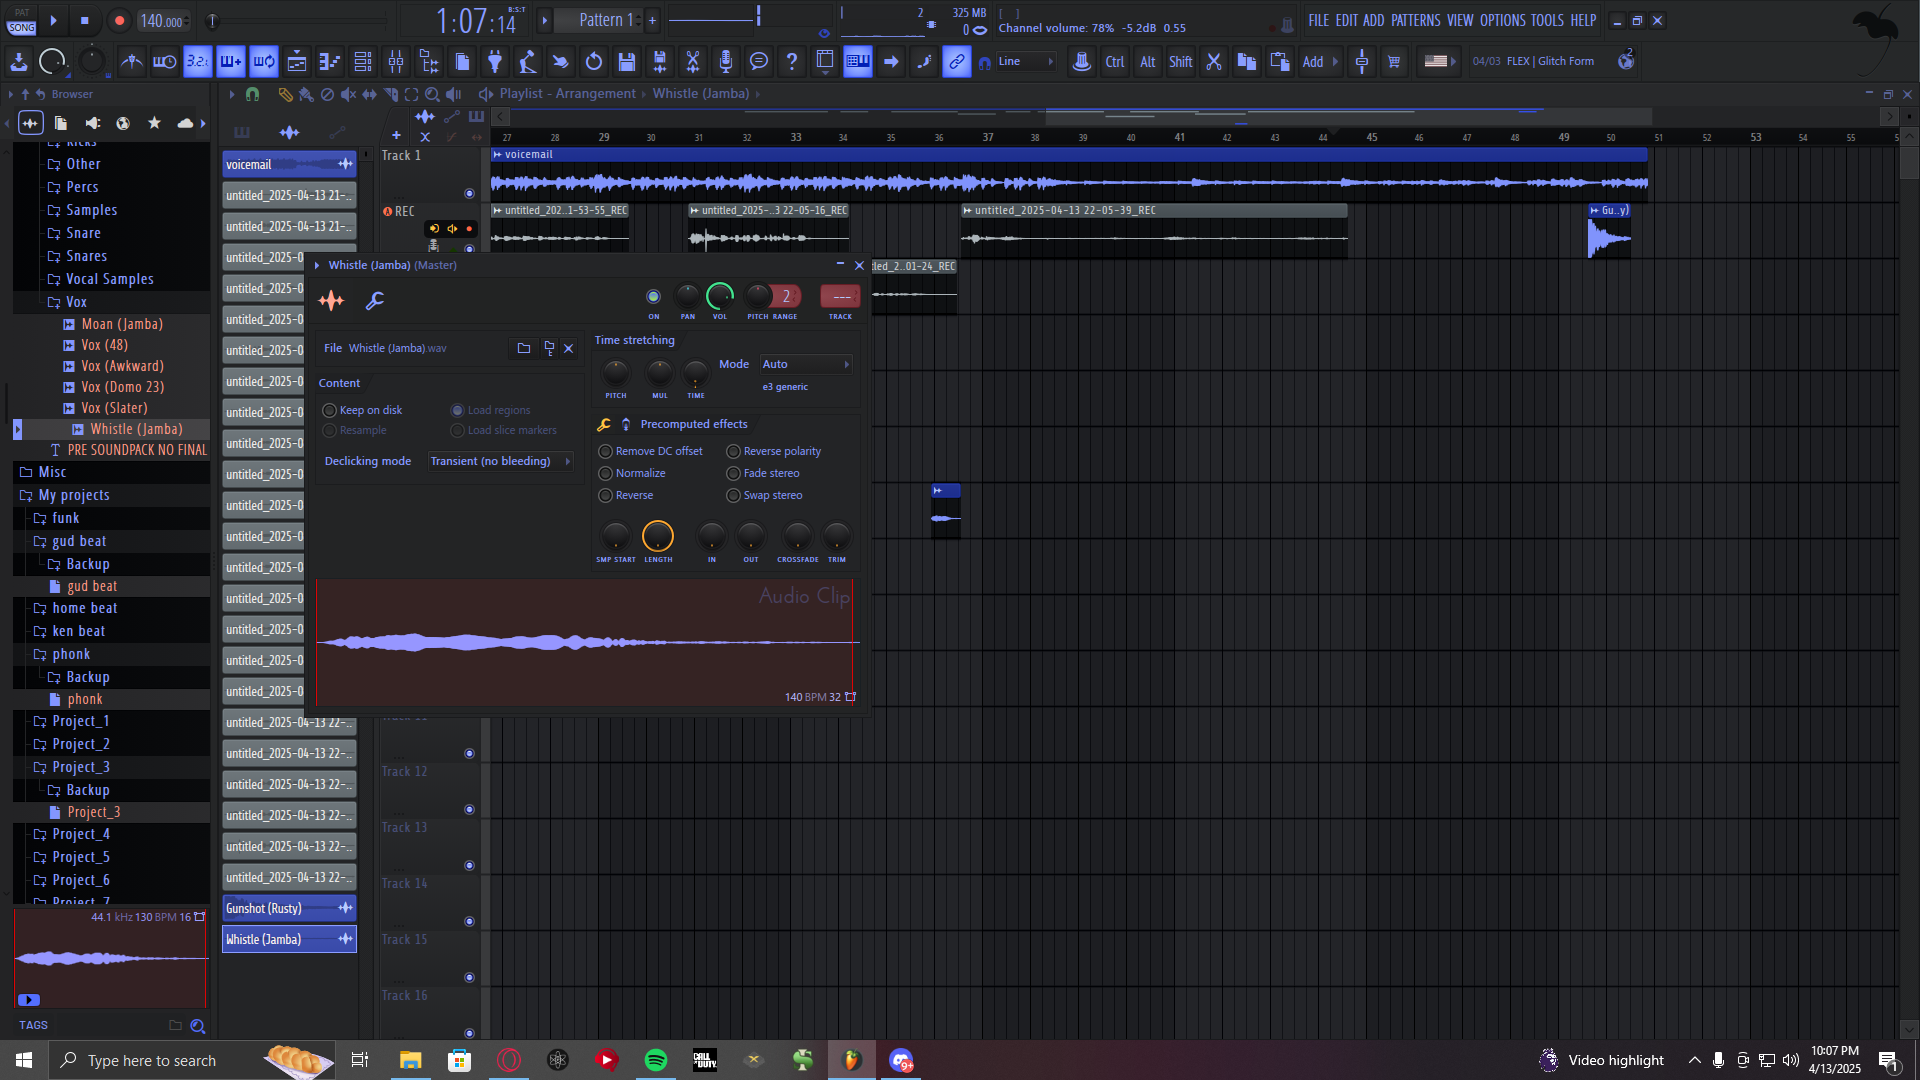The image size is (1920, 1080).
Task: Open the mixer from toolbar
Action: [x=396, y=62]
